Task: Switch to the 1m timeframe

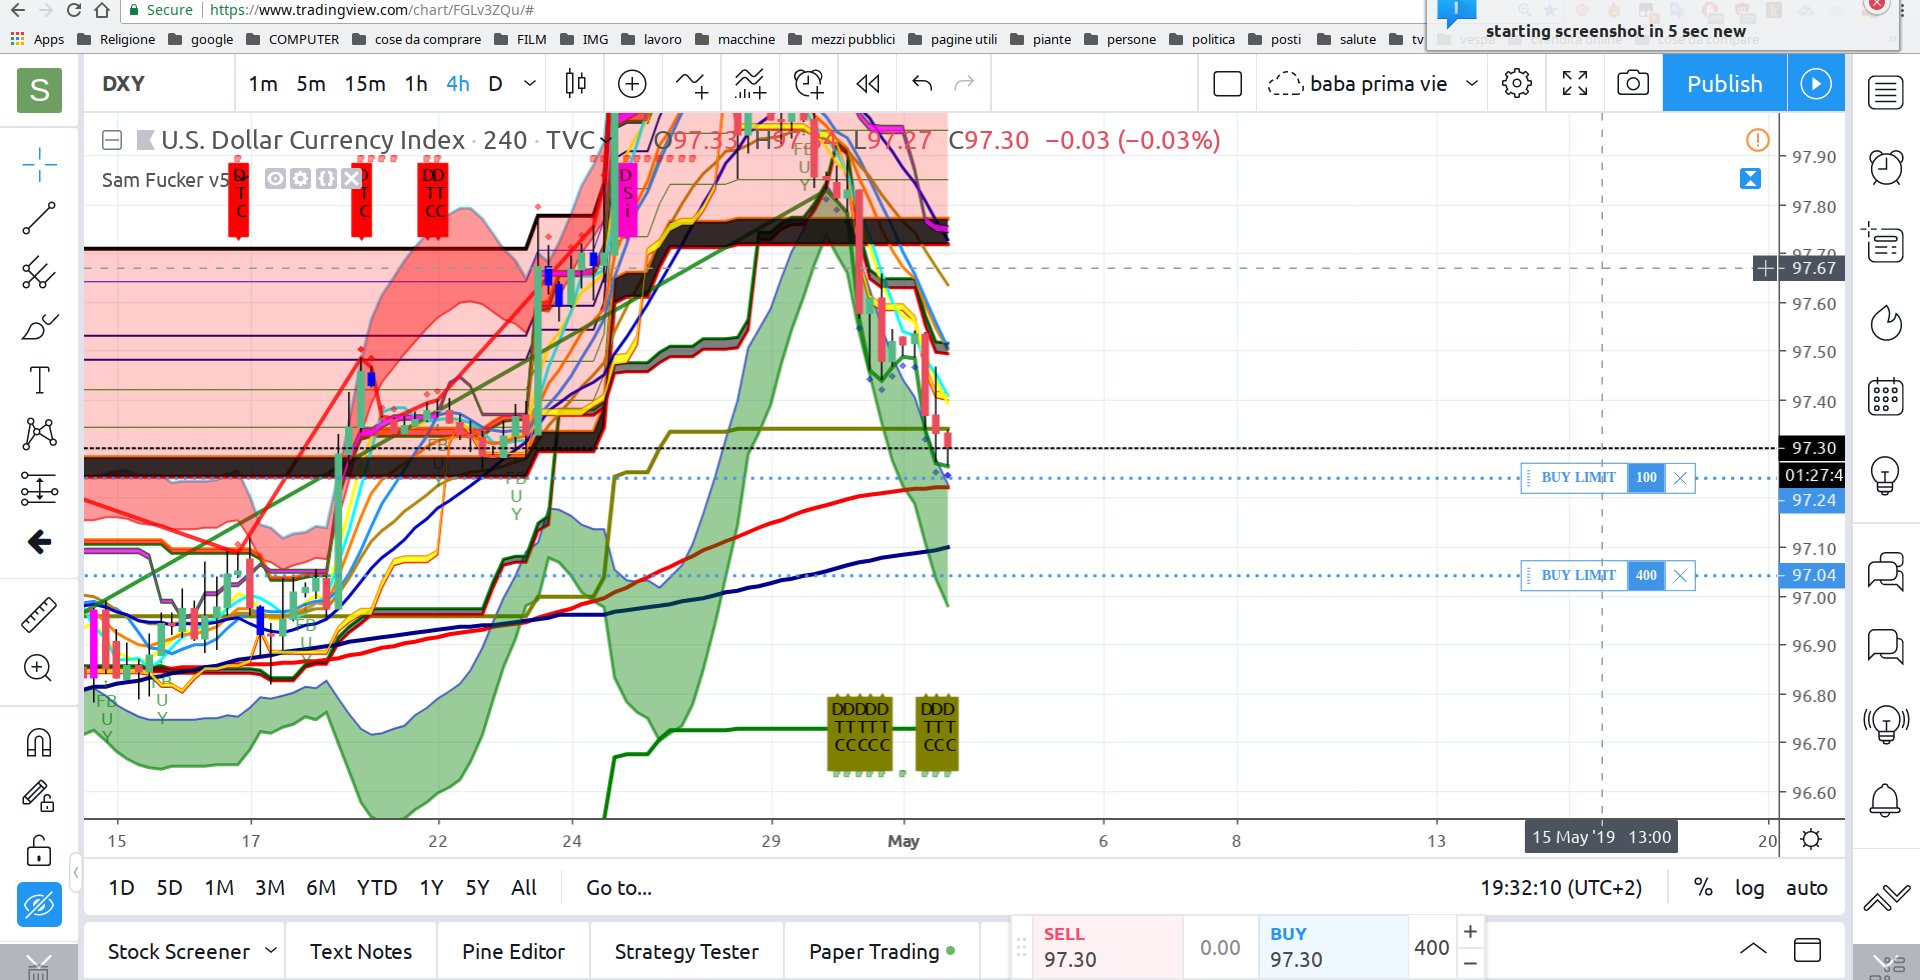Action: click(263, 84)
